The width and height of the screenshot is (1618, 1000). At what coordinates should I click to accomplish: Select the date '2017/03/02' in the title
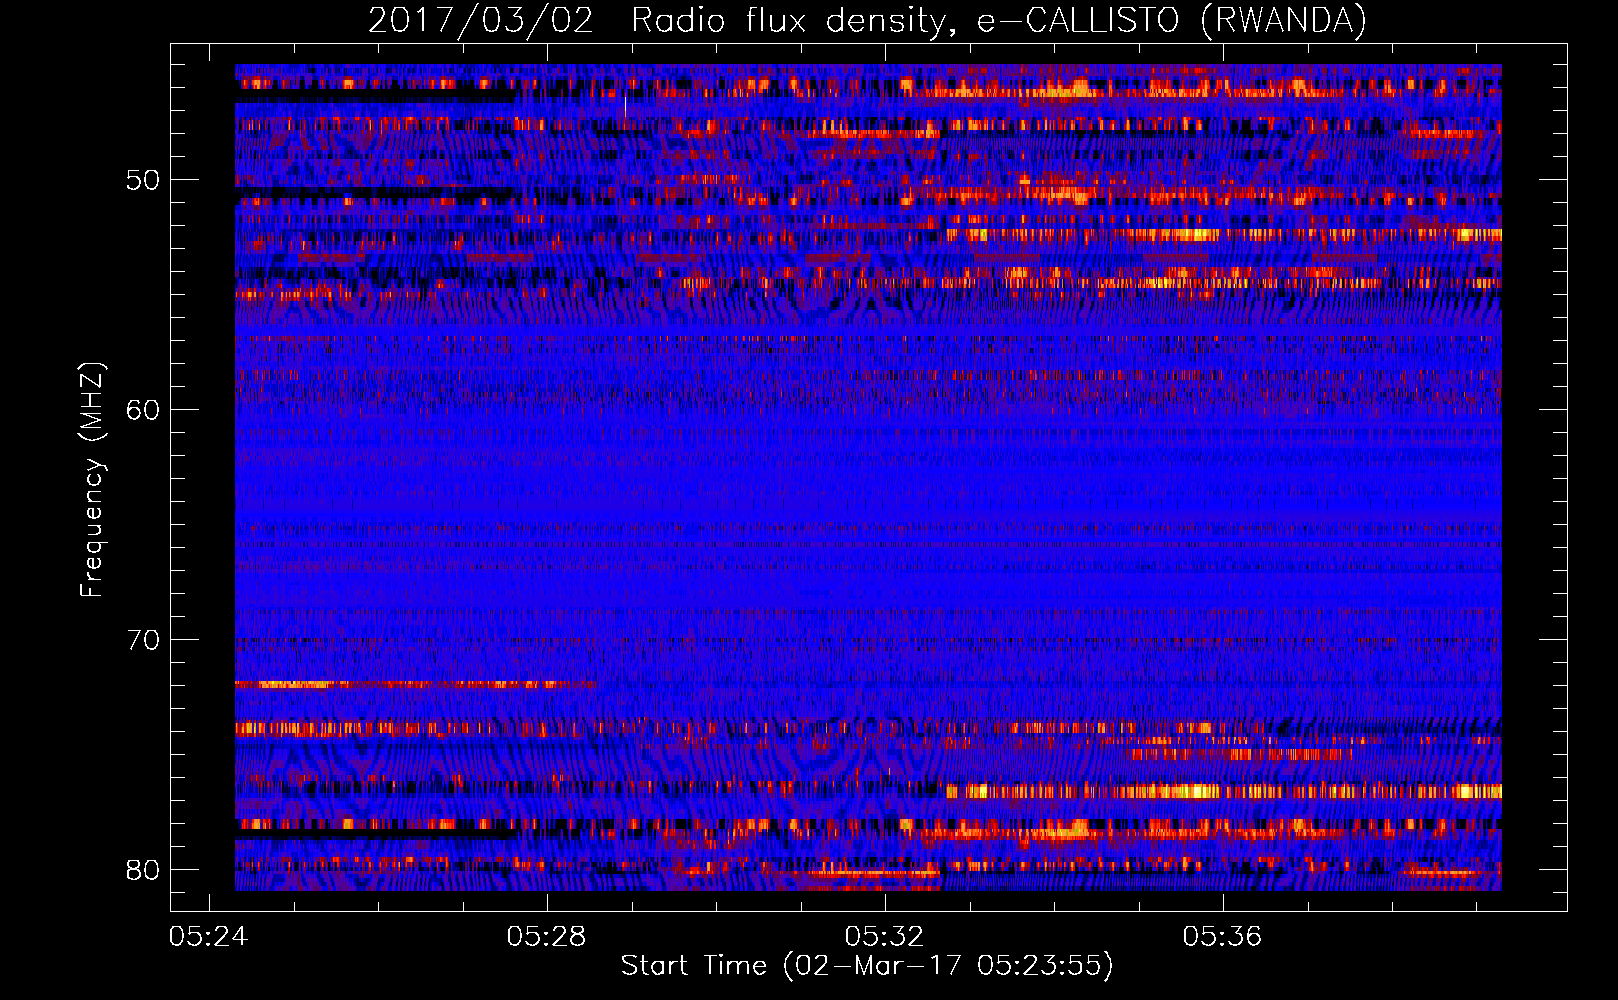pyautogui.click(x=481, y=21)
